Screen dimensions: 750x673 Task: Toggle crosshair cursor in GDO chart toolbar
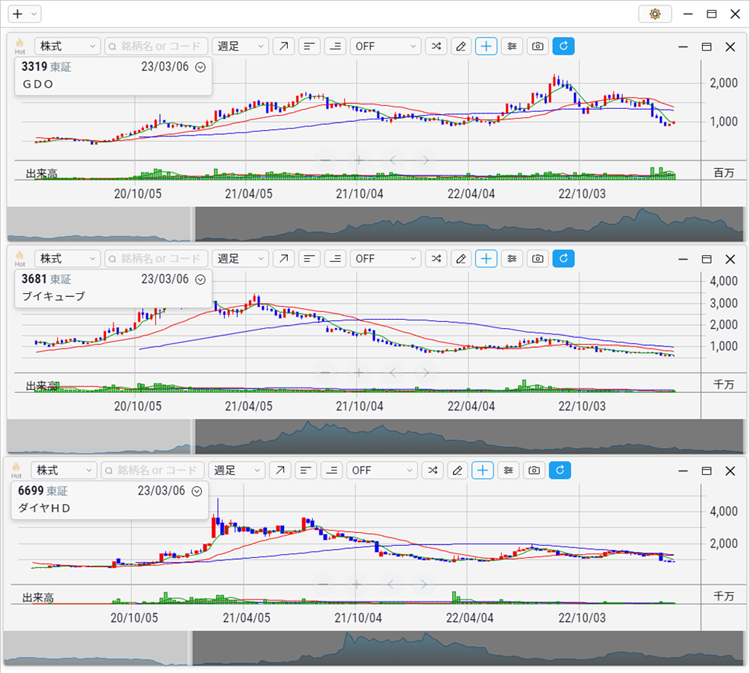click(486, 46)
